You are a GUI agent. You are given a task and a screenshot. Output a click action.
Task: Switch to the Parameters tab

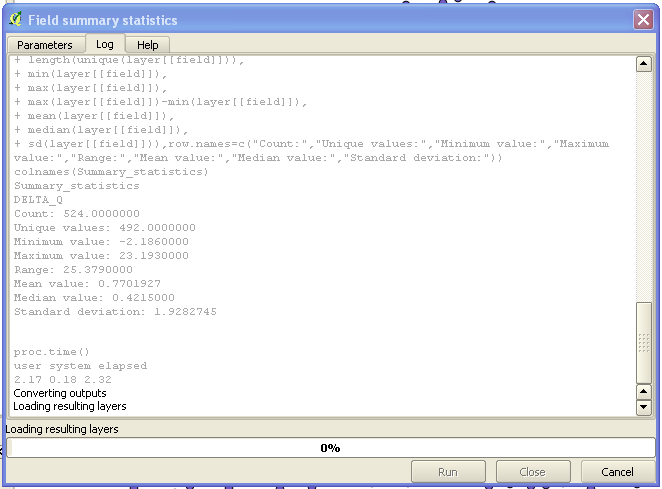pyautogui.click(x=45, y=45)
